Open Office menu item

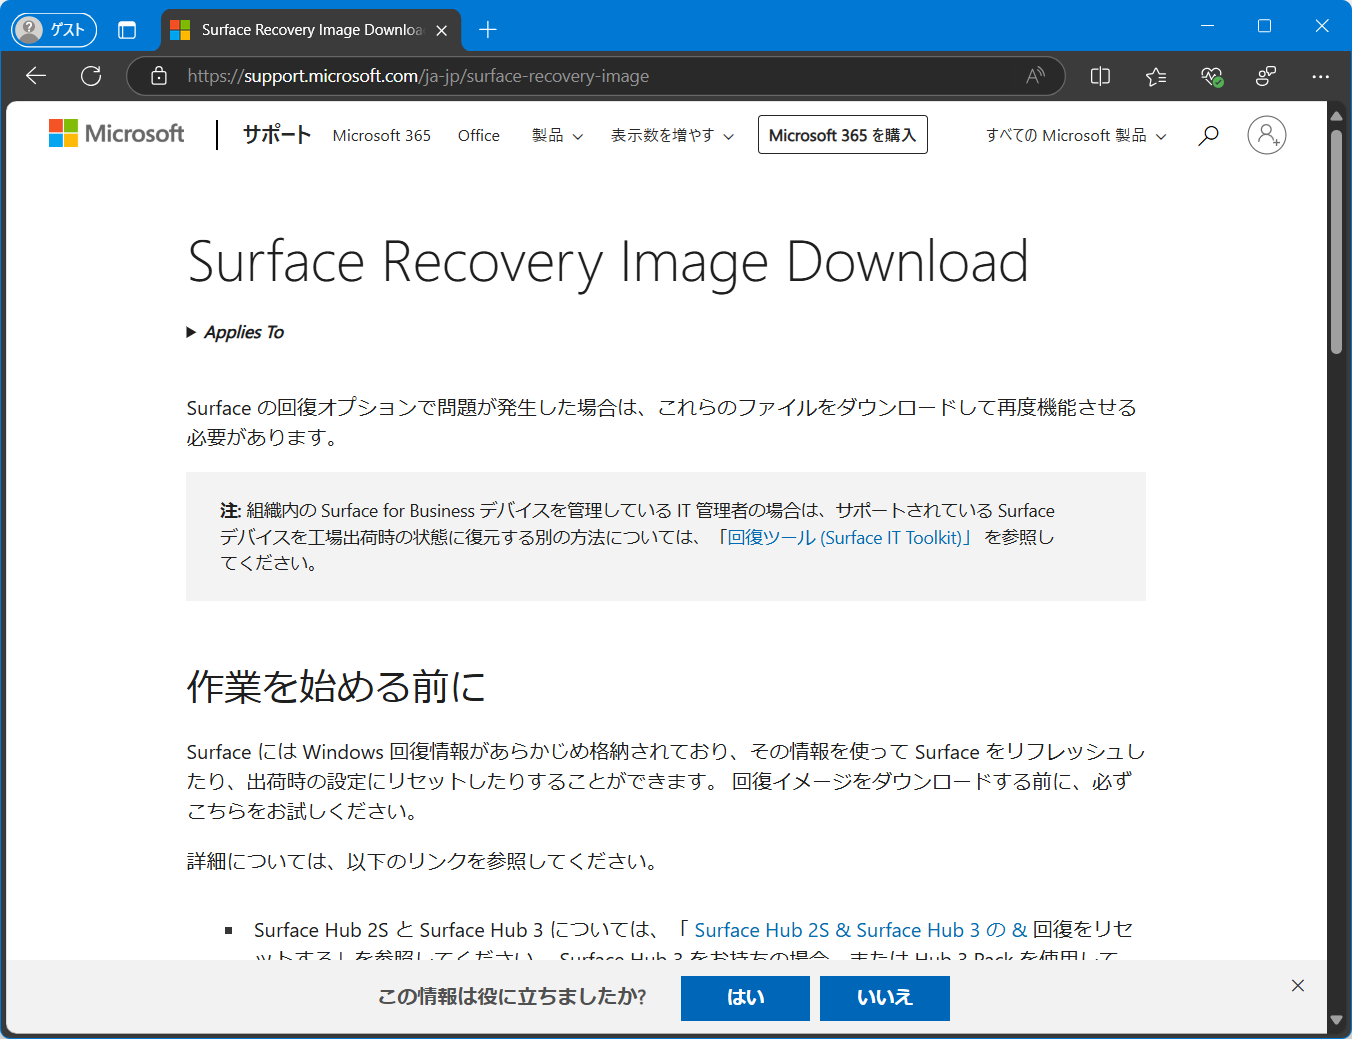479,135
